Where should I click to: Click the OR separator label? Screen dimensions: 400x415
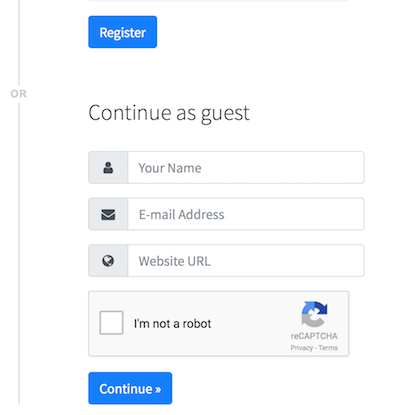tap(19, 94)
